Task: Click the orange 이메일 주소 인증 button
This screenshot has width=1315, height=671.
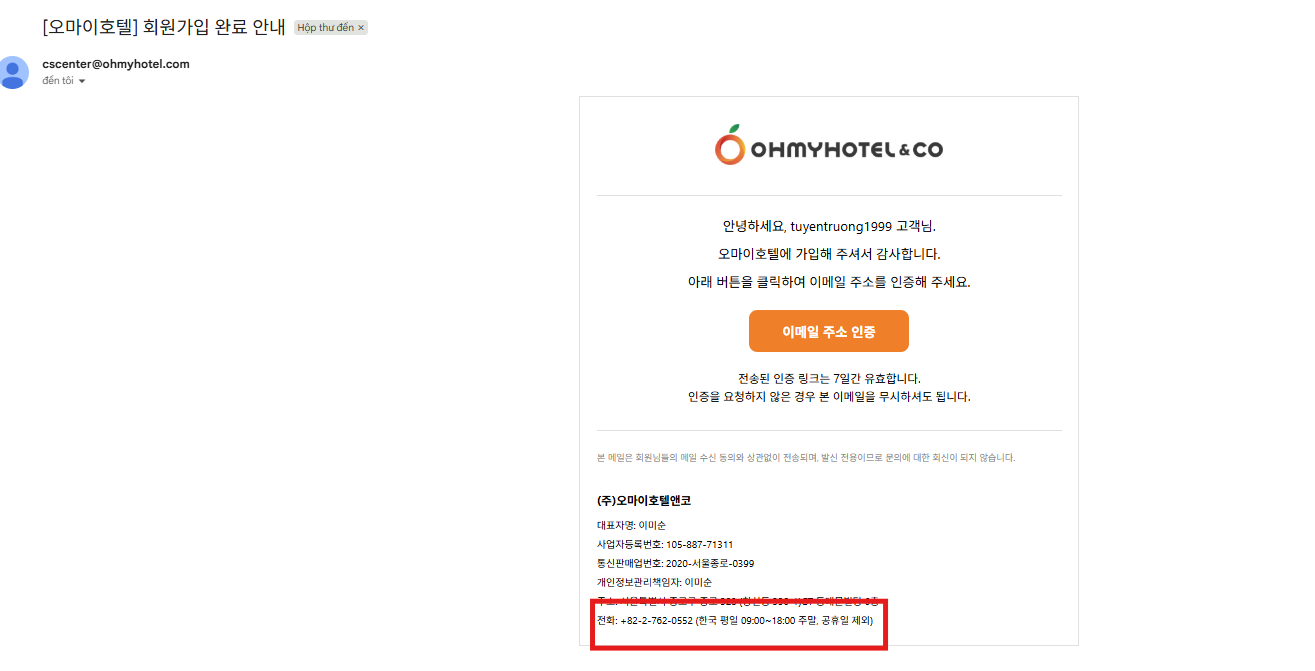Action: [829, 331]
